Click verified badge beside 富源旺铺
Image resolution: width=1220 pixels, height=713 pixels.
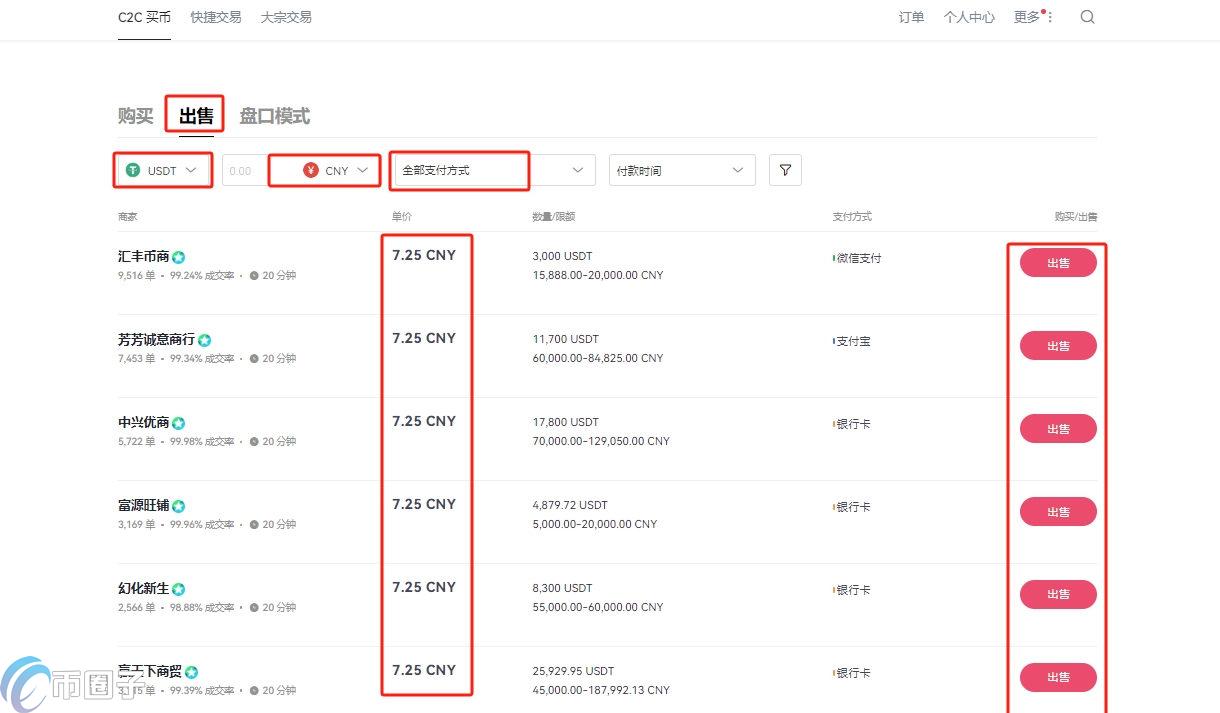click(x=178, y=506)
